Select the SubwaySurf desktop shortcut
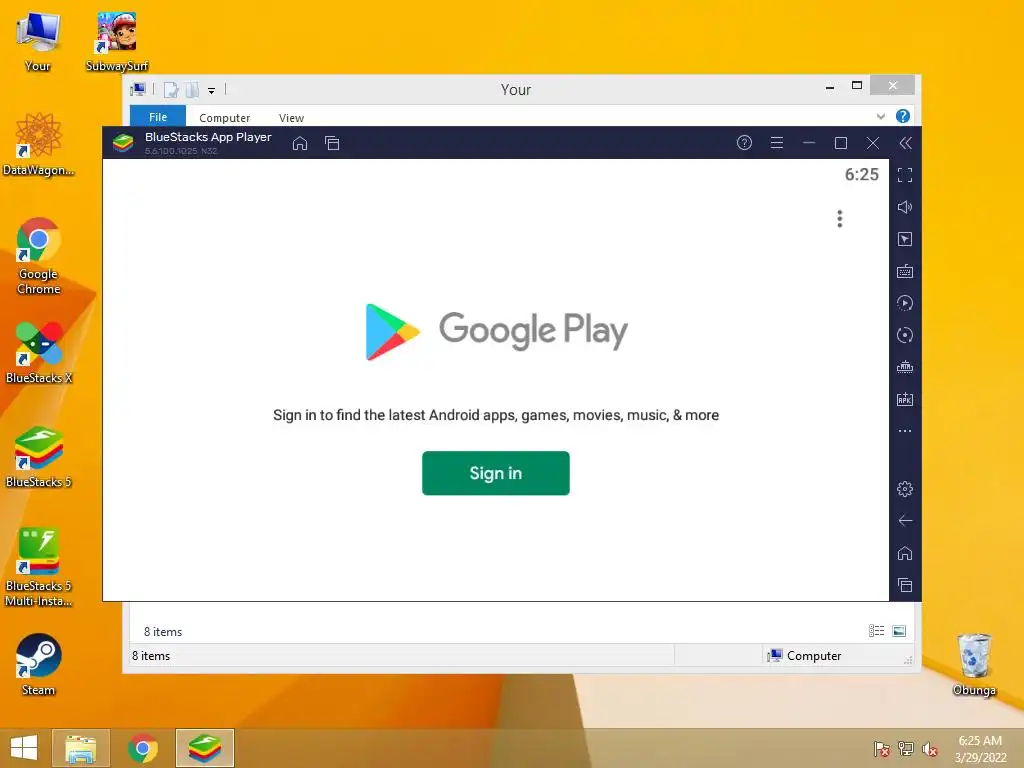This screenshot has height=768, width=1024. pos(117,40)
